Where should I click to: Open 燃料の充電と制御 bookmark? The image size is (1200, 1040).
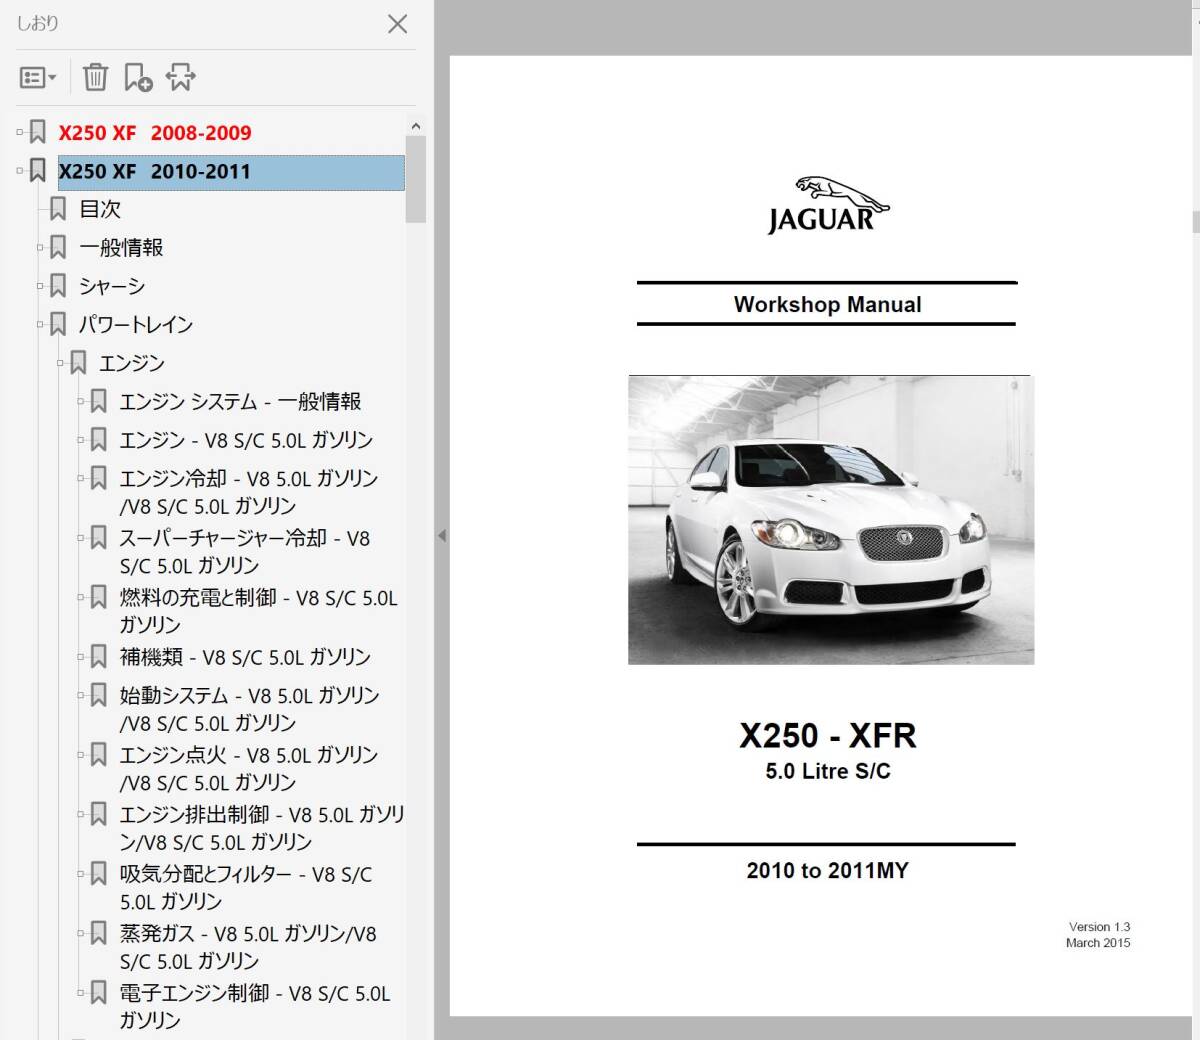tap(258, 611)
